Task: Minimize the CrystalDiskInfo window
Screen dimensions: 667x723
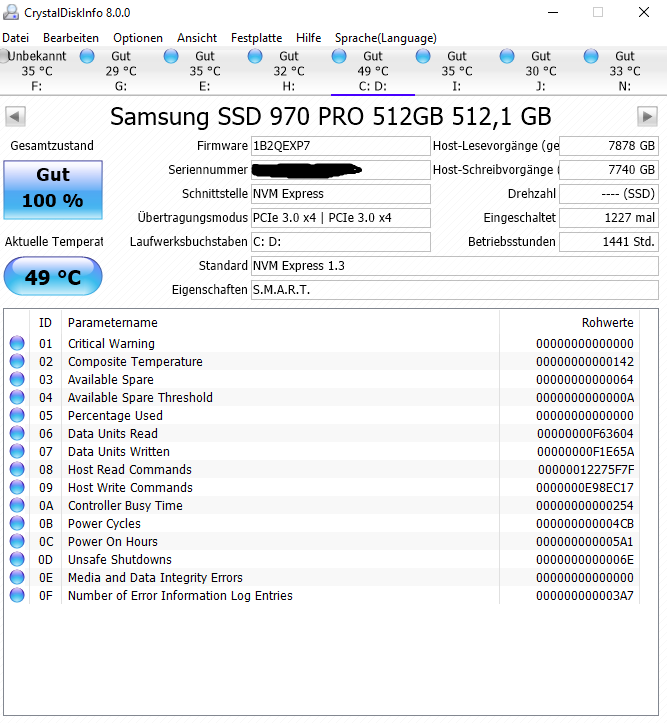Action: point(553,12)
